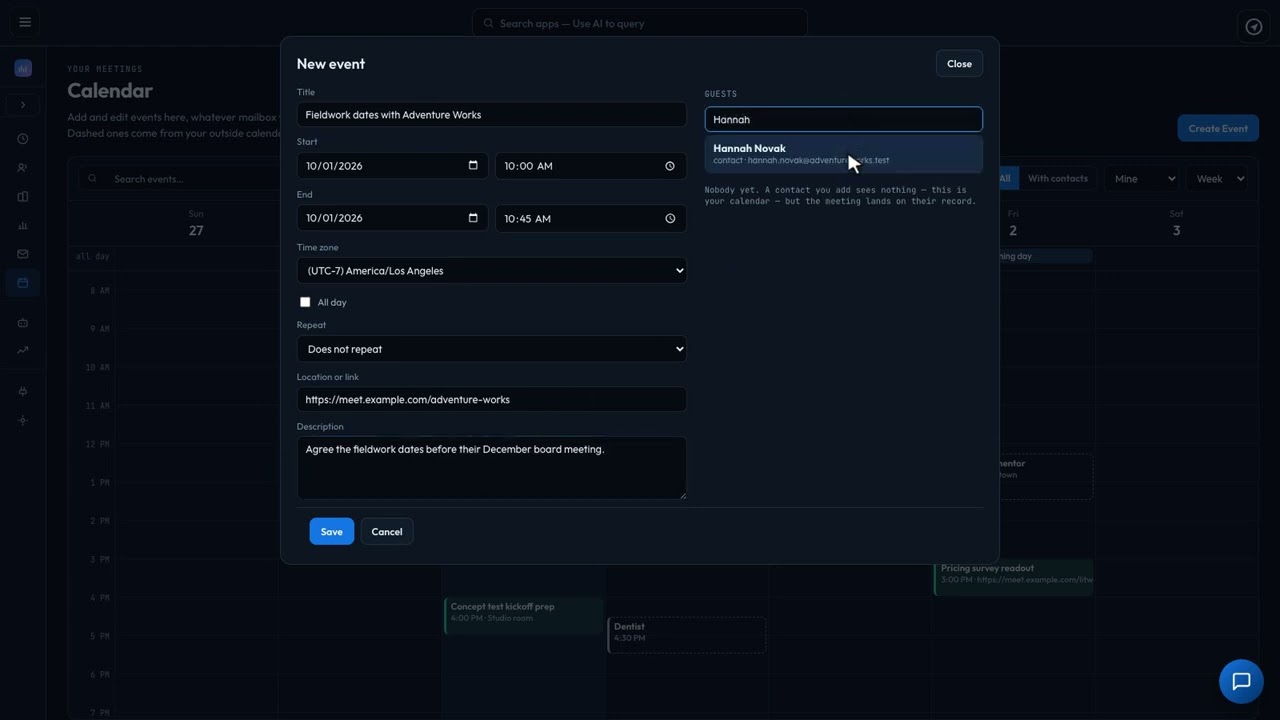
Task: Open the End date calendar picker icon
Action: pos(473,218)
